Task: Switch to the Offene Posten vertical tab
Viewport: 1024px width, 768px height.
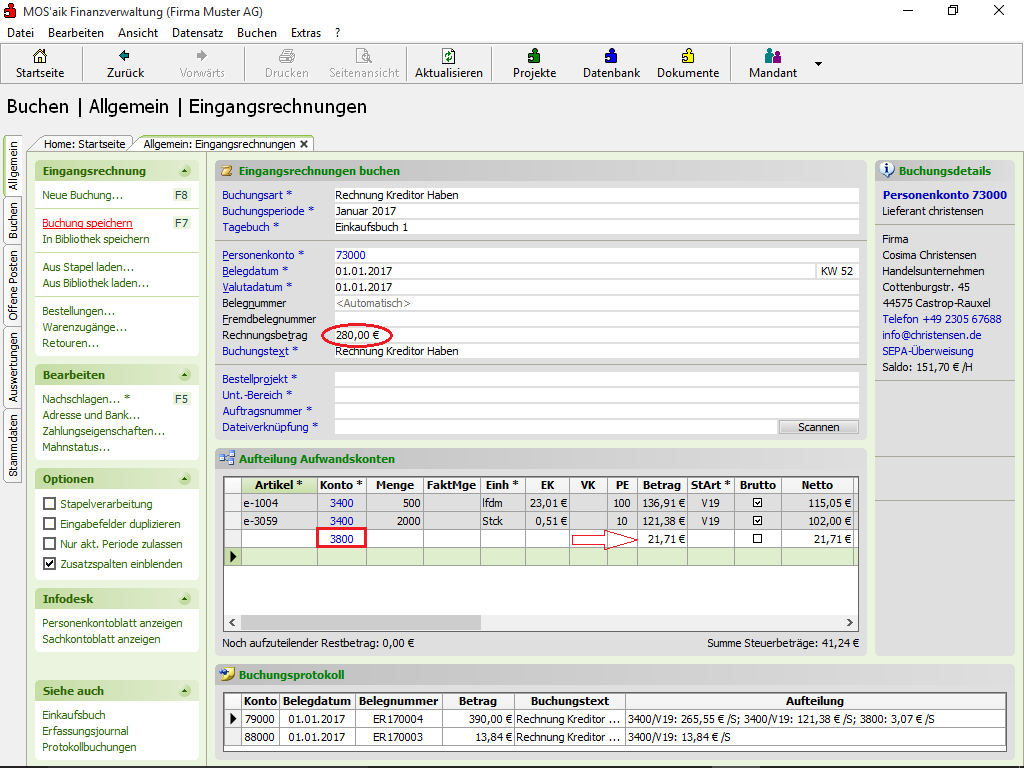Action: (14, 285)
